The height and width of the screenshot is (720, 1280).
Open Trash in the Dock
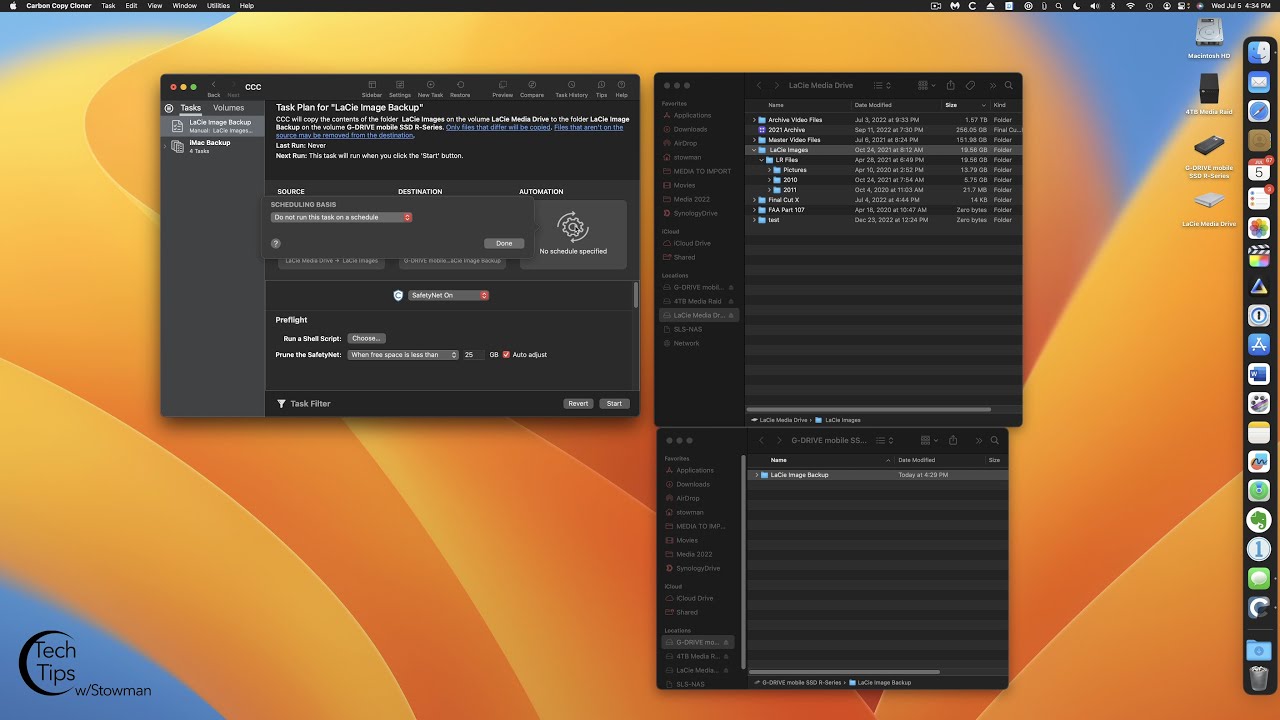[x=1258, y=680]
